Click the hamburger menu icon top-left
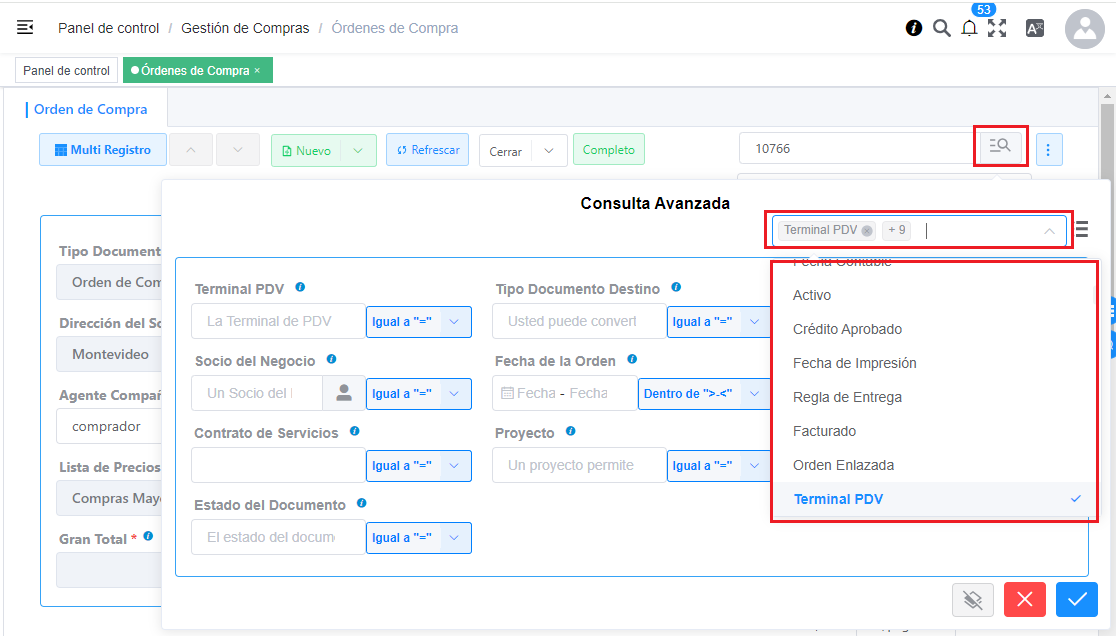 click(25, 28)
